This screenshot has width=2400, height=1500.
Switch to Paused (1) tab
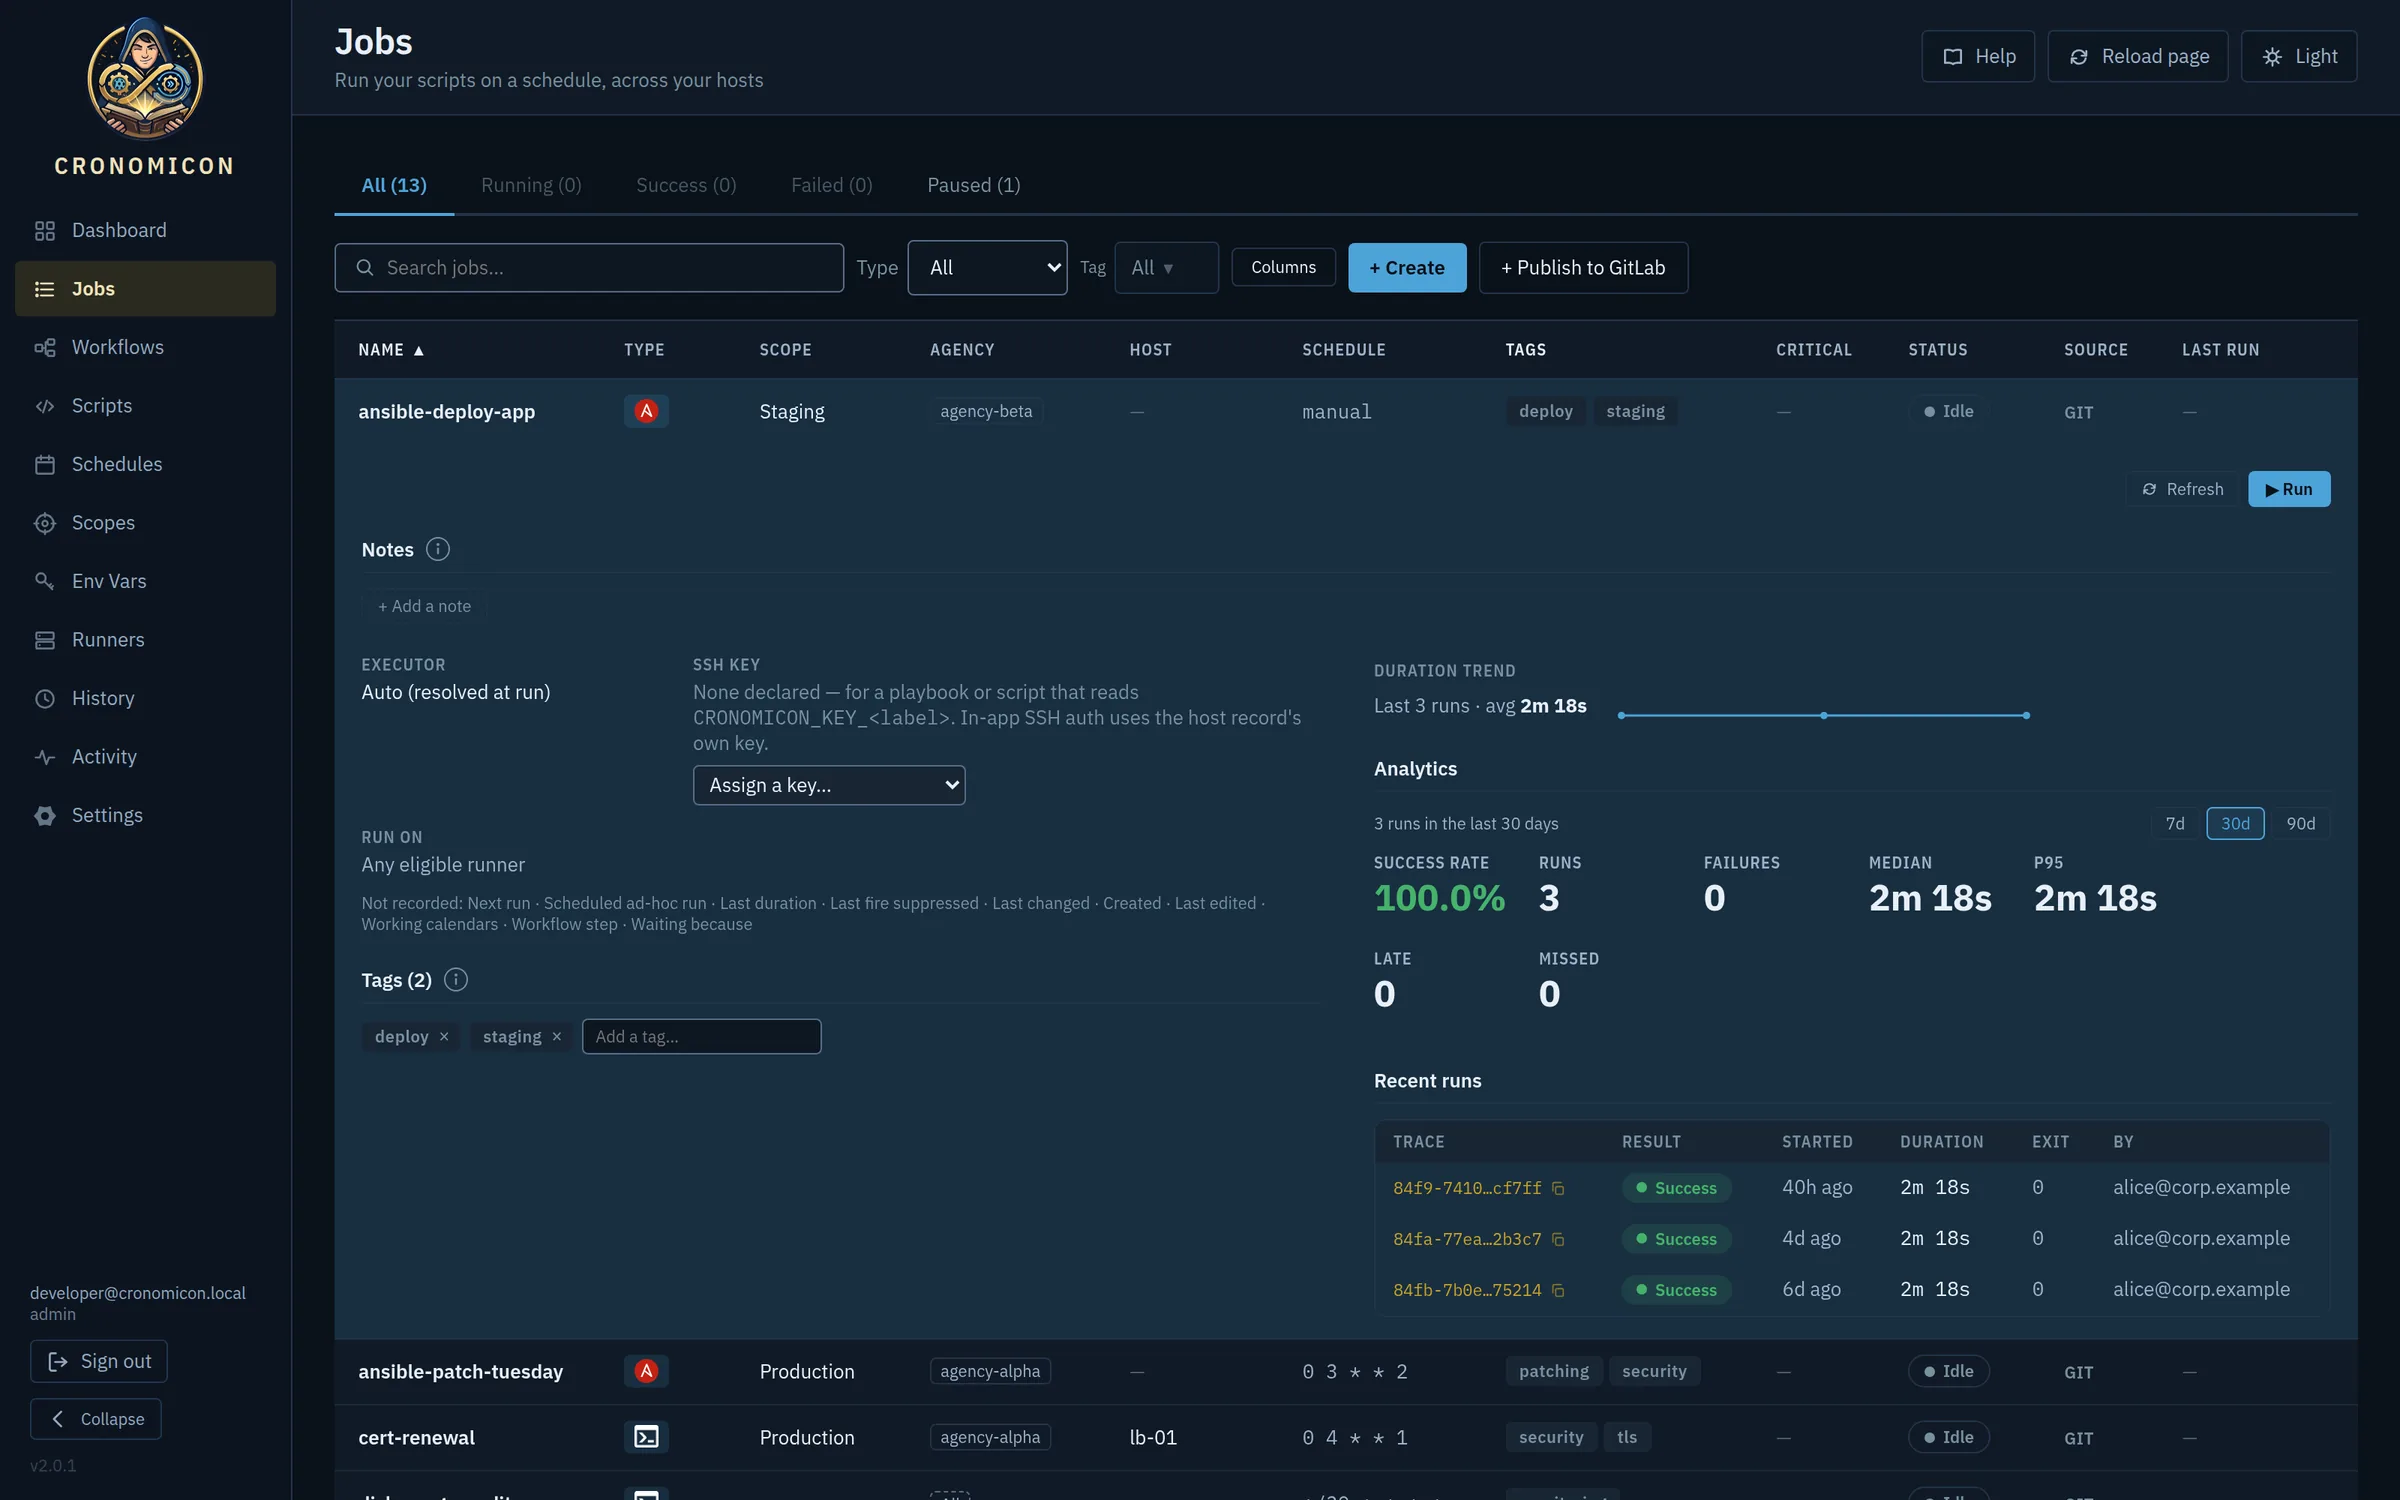973,185
